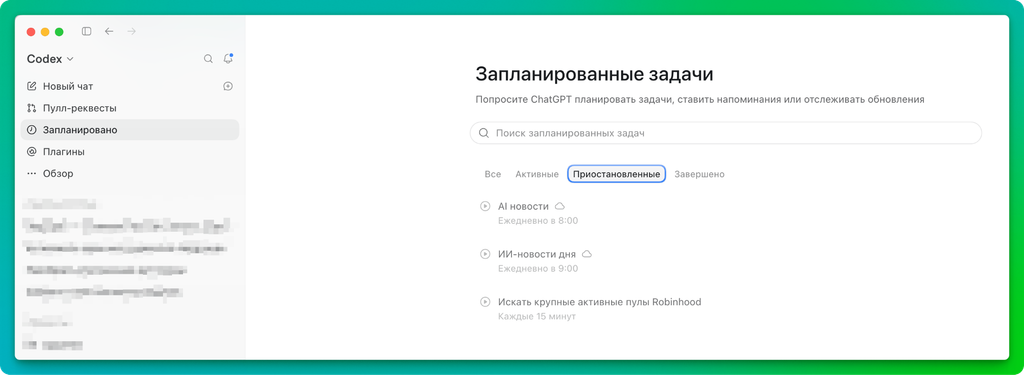The width and height of the screenshot is (1024, 375).
Task: Switch to the Активные tab
Action: click(x=537, y=174)
